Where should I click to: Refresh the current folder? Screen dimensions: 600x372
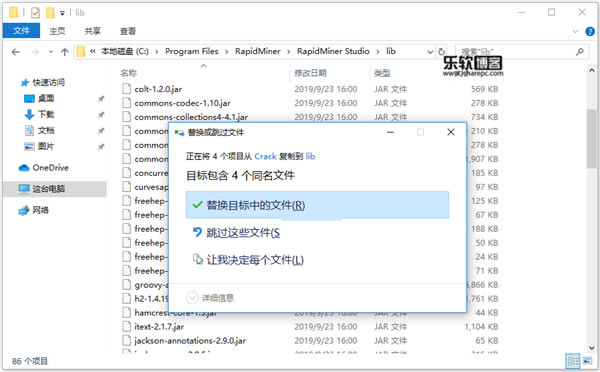coord(442,52)
